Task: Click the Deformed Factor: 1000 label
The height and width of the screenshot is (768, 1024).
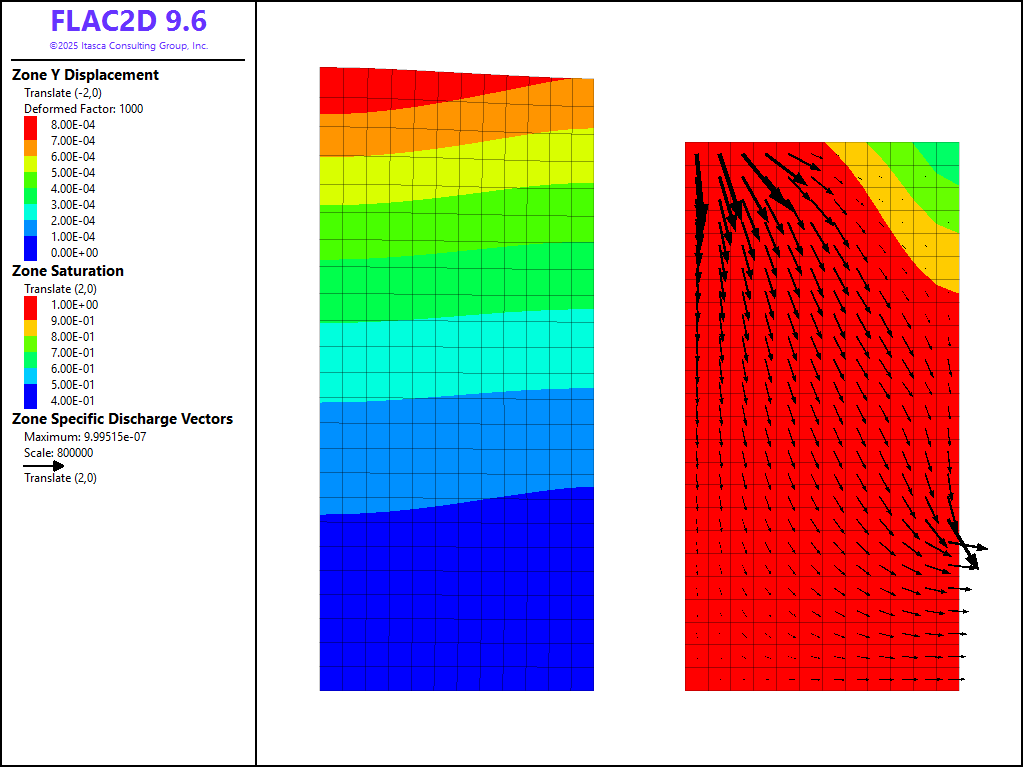Action: pos(83,109)
